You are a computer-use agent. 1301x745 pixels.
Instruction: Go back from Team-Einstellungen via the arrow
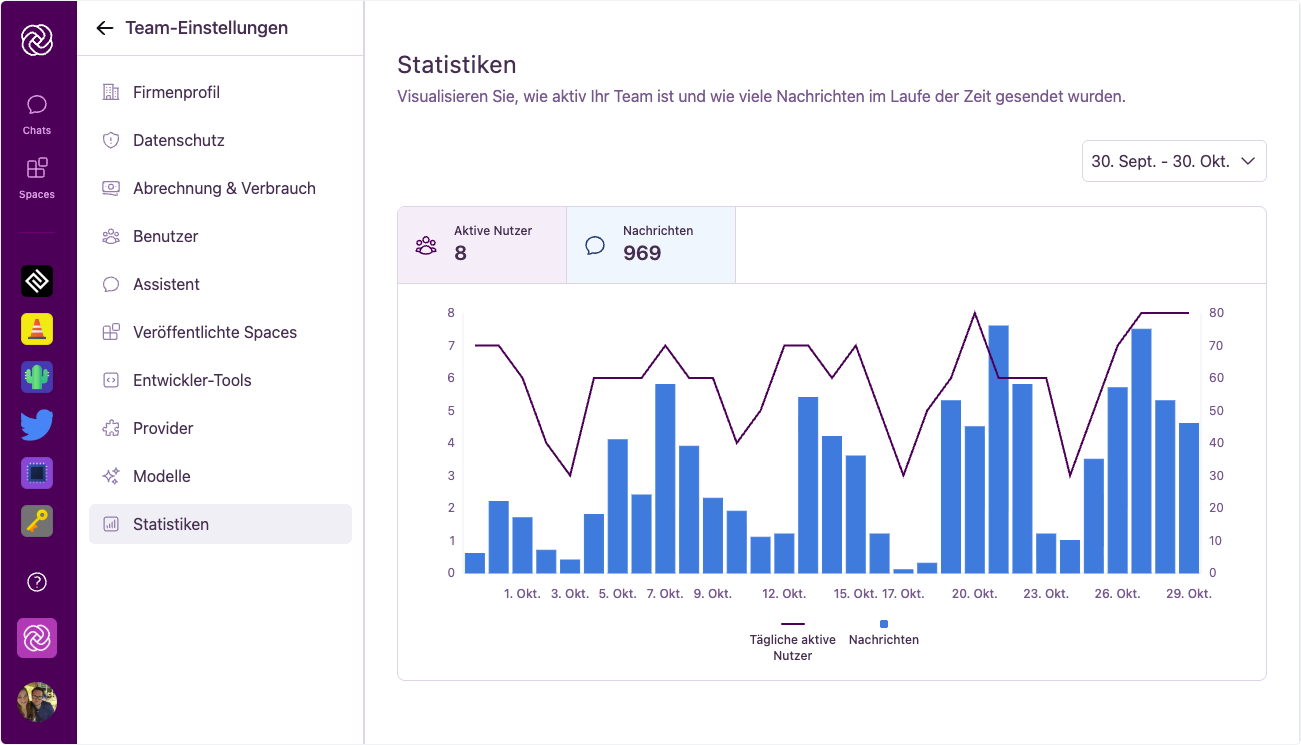pos(105,28)
